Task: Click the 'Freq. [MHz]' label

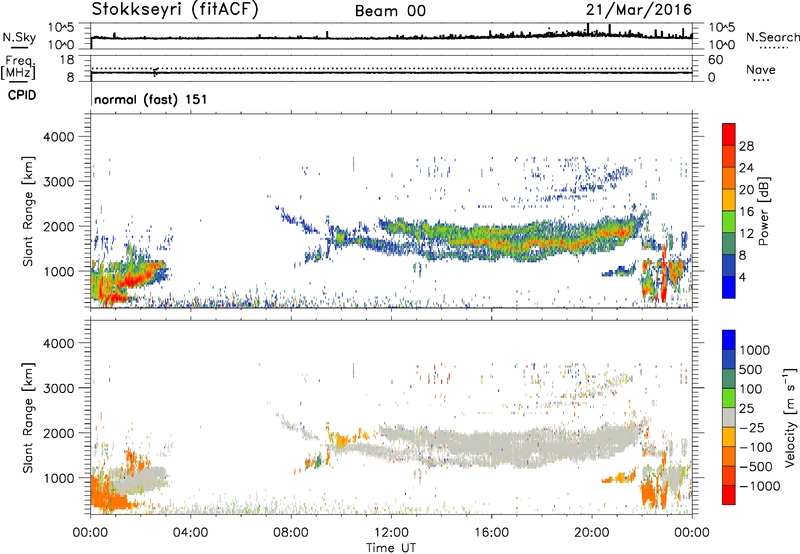Action: [x=18, y=68]
